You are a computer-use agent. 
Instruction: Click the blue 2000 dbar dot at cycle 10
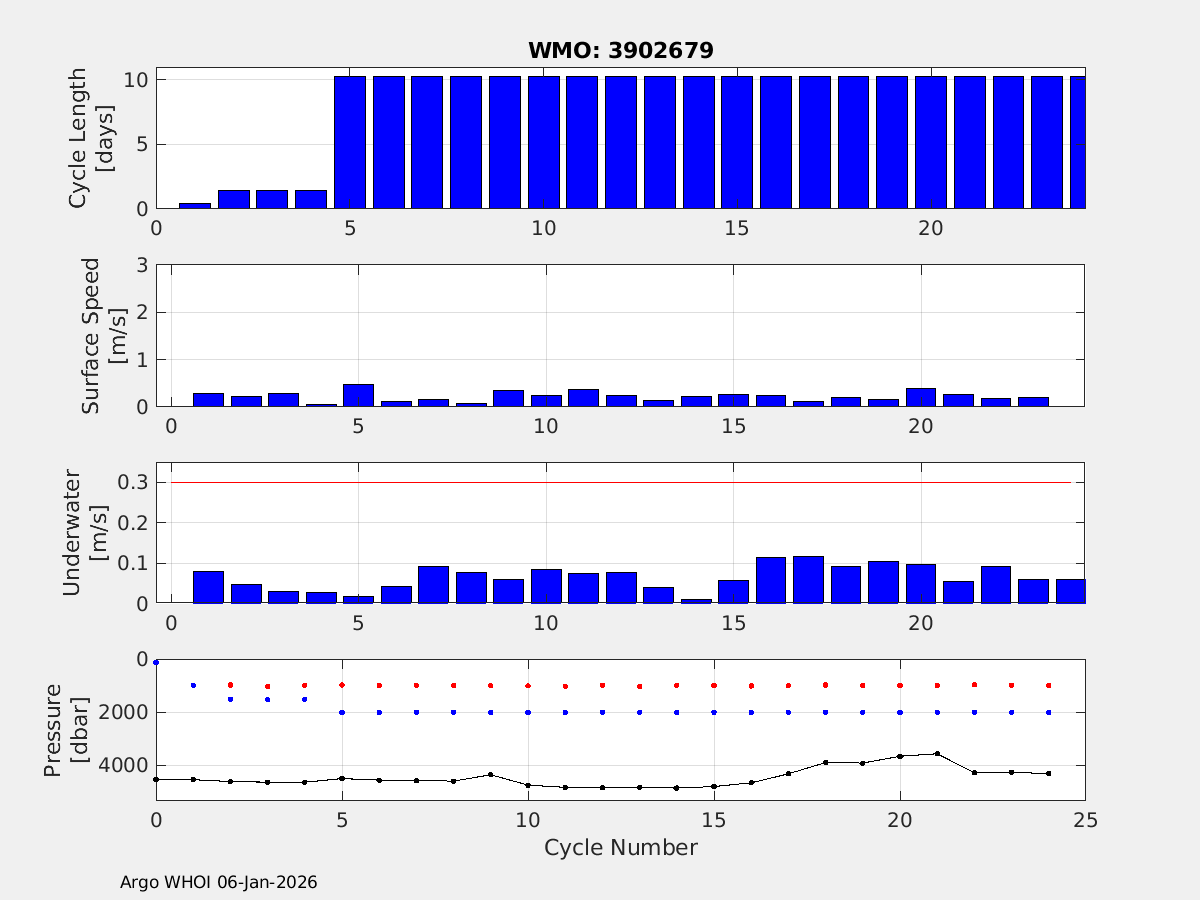(528, 712)
